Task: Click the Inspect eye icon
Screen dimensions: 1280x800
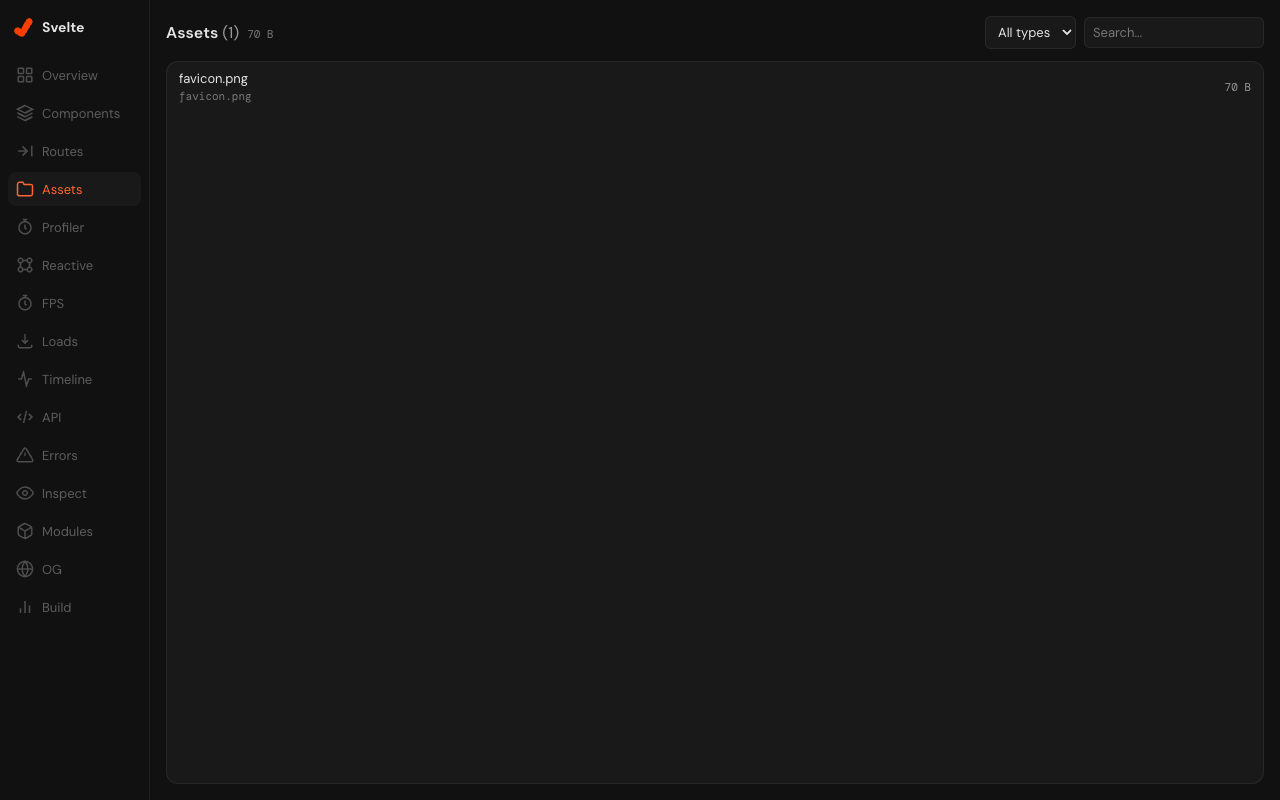Action: (x=25, y=493)
